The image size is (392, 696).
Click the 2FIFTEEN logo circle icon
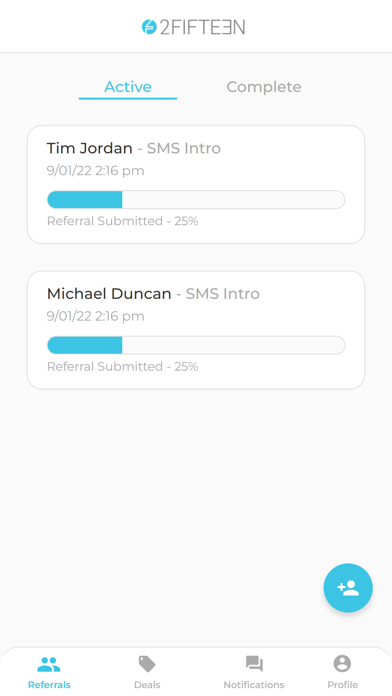click(149, 27)
